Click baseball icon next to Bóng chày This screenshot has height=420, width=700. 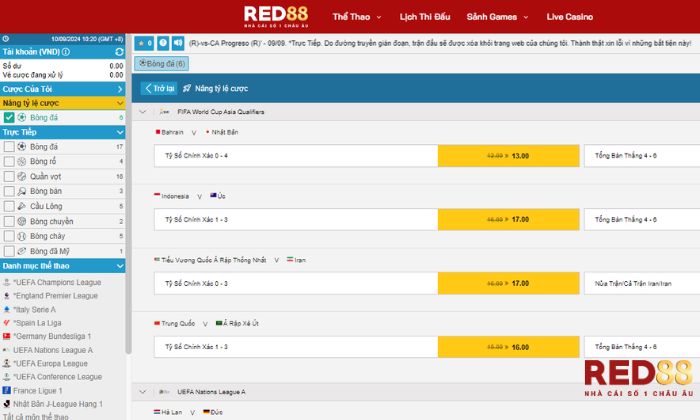pos(21,236)
